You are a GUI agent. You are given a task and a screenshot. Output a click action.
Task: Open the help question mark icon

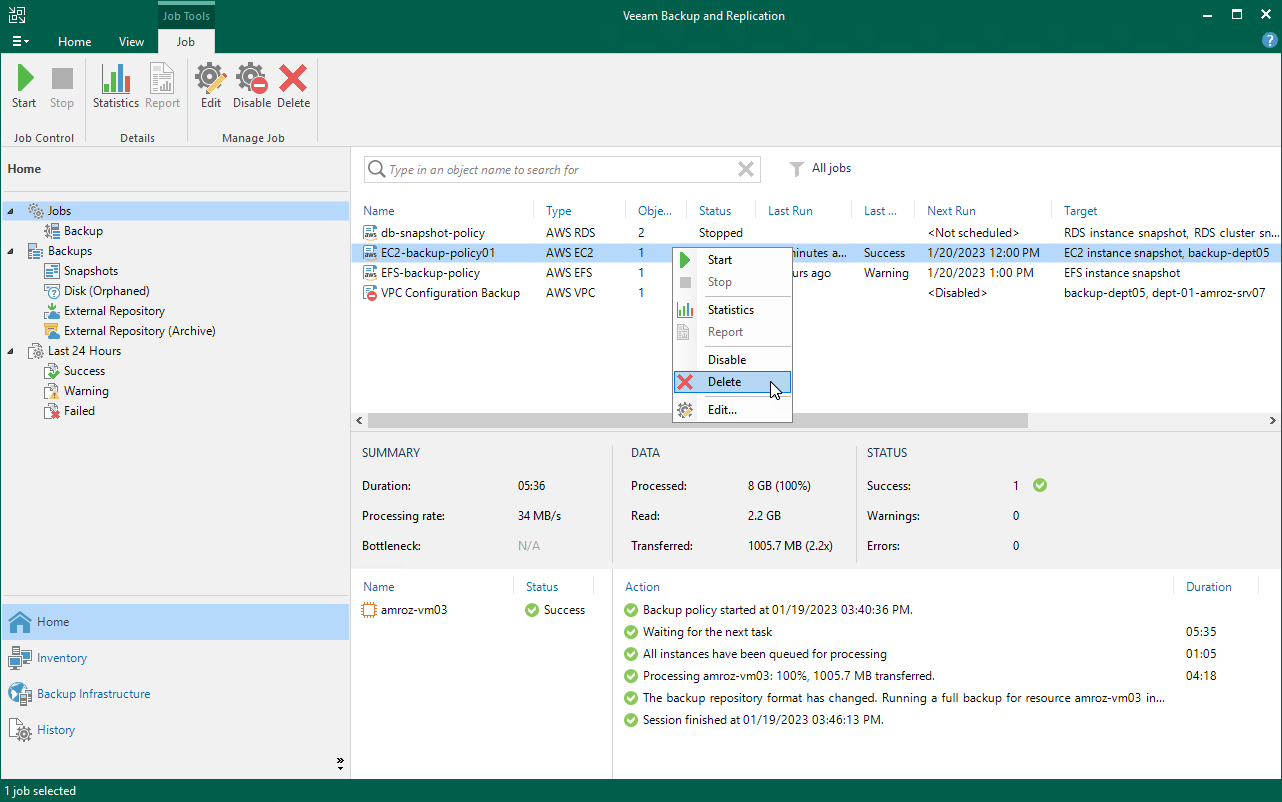(1270, 41)
